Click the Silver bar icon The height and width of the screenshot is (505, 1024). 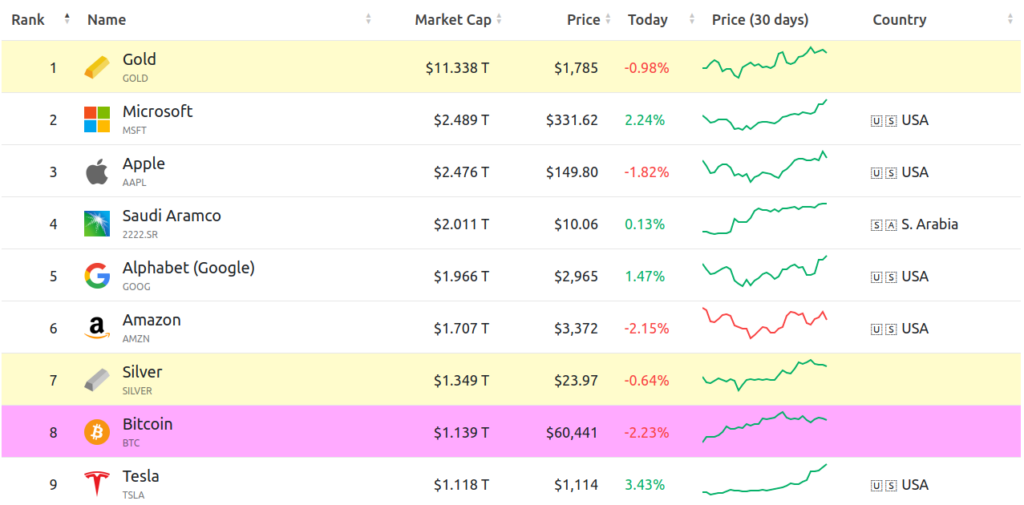[97, 380]
